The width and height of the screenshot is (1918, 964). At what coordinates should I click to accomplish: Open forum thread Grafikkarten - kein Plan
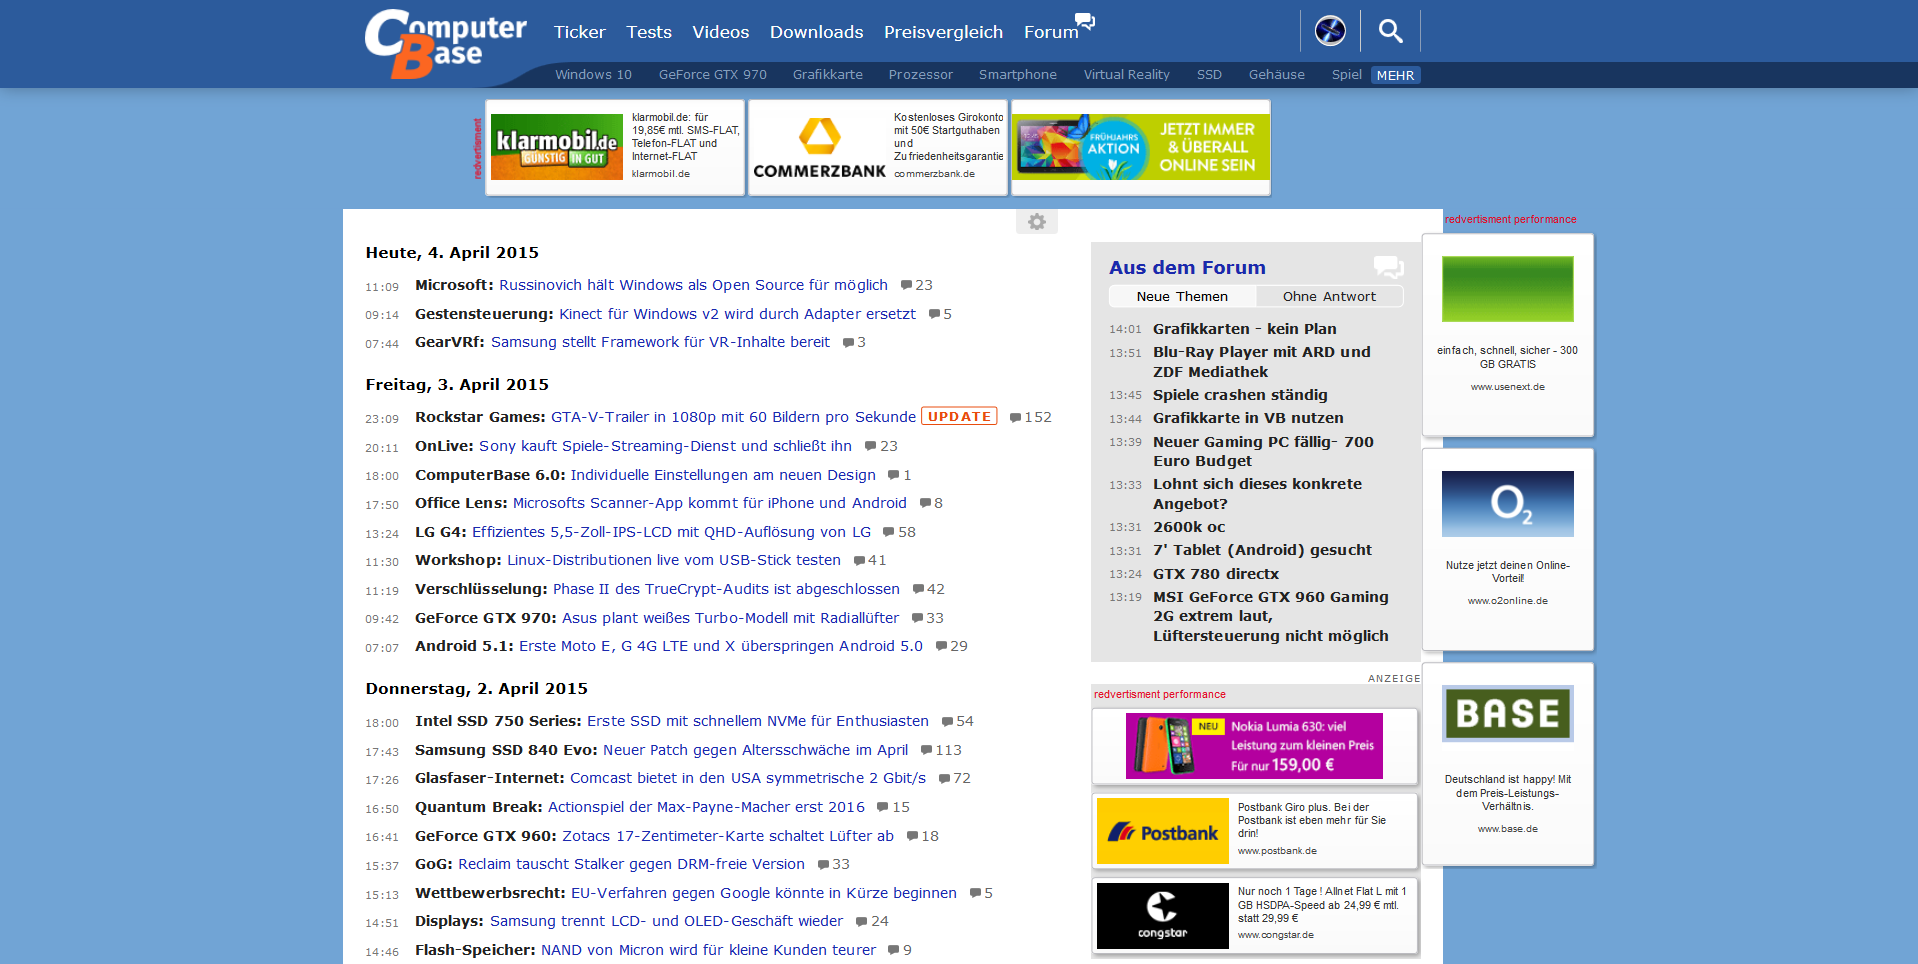tap(1244, 329)
